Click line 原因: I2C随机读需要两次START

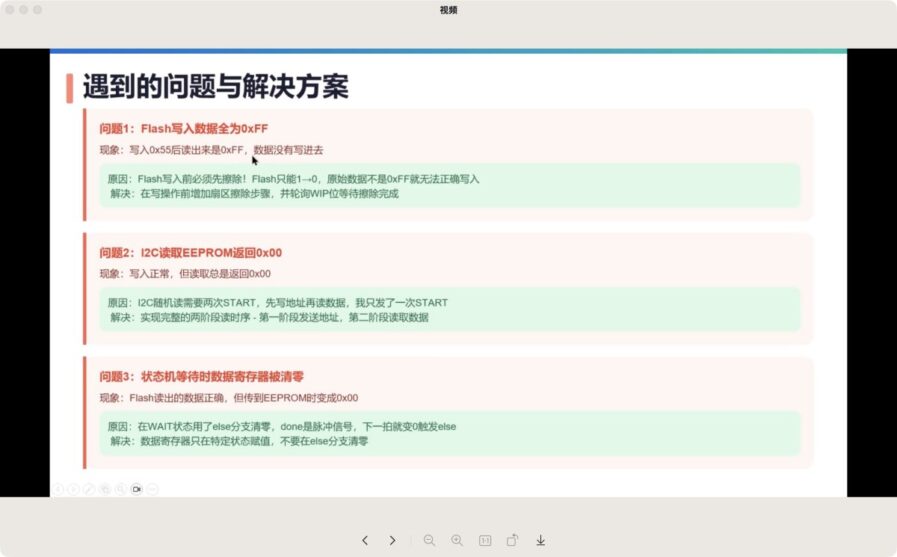[x=277, y=303]
